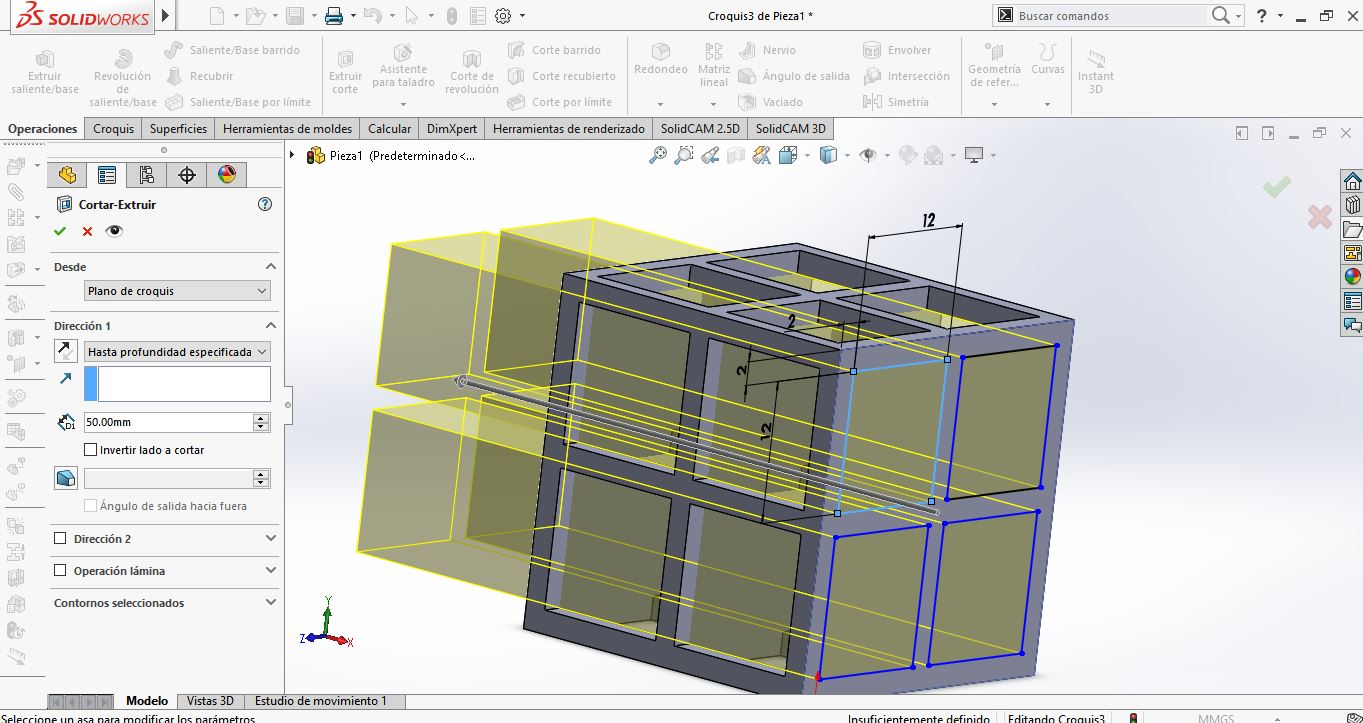Switch to the Croquis tab
This screenshot has width=1363, height=723.
[x=113, y=129]
